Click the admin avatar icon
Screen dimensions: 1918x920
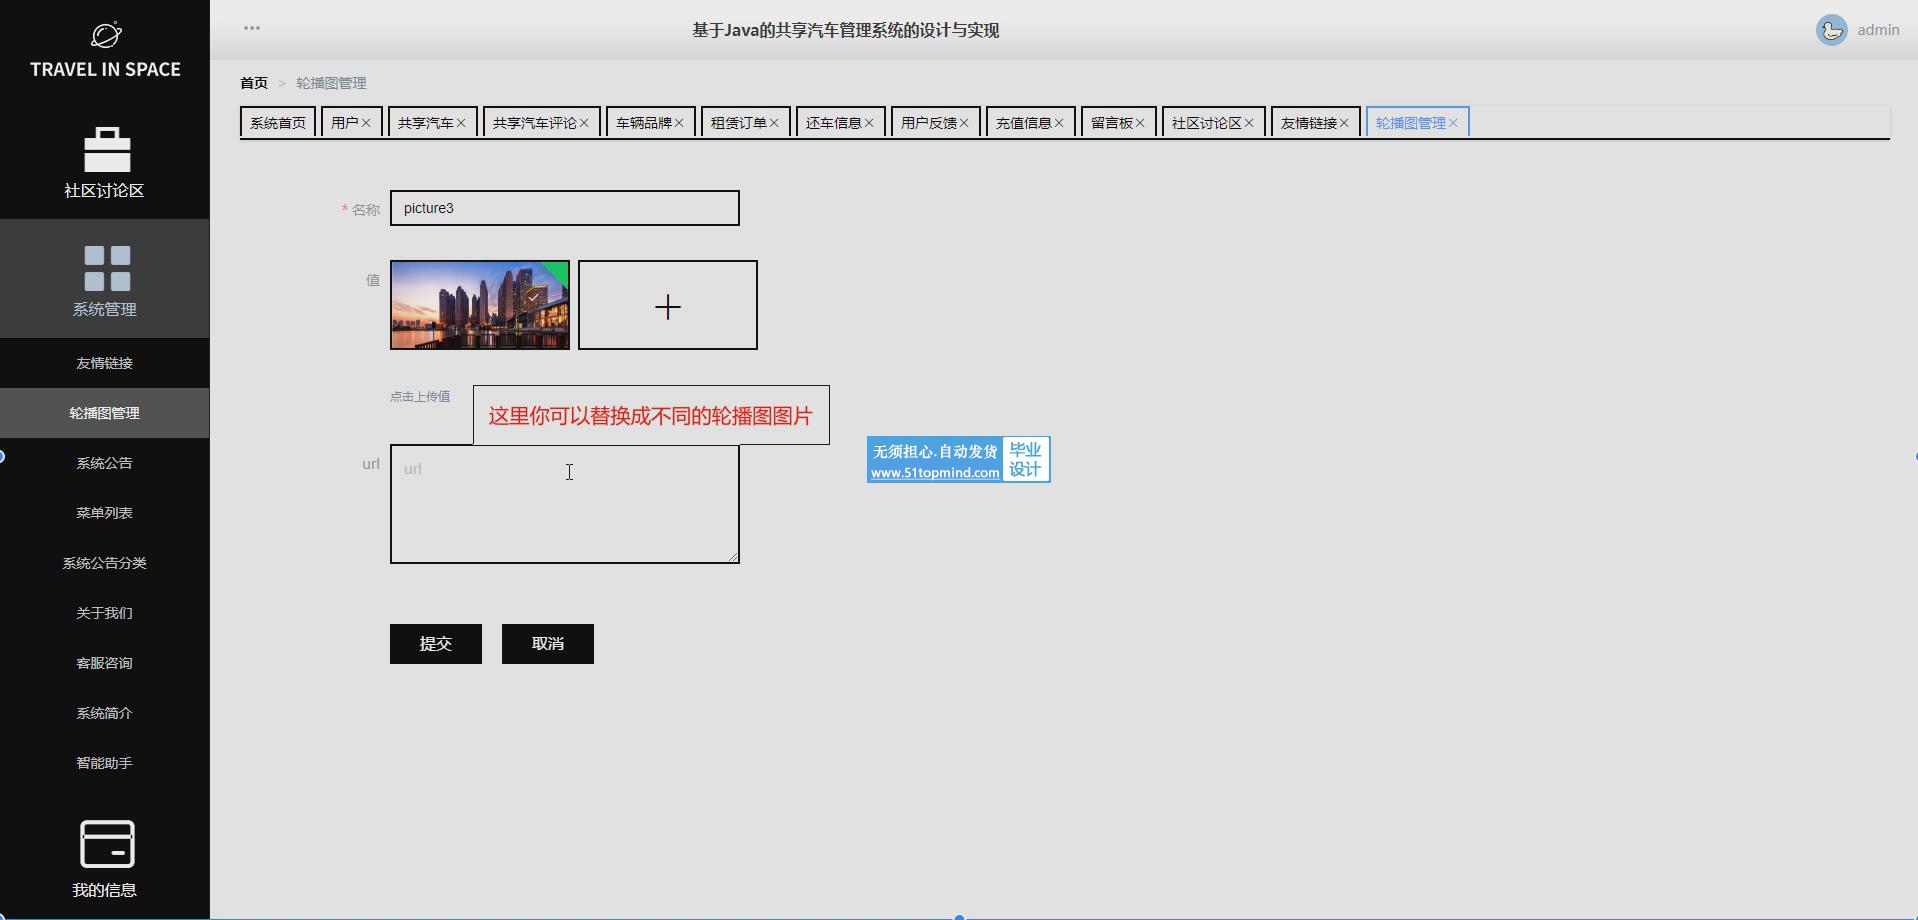[1832, 30]
